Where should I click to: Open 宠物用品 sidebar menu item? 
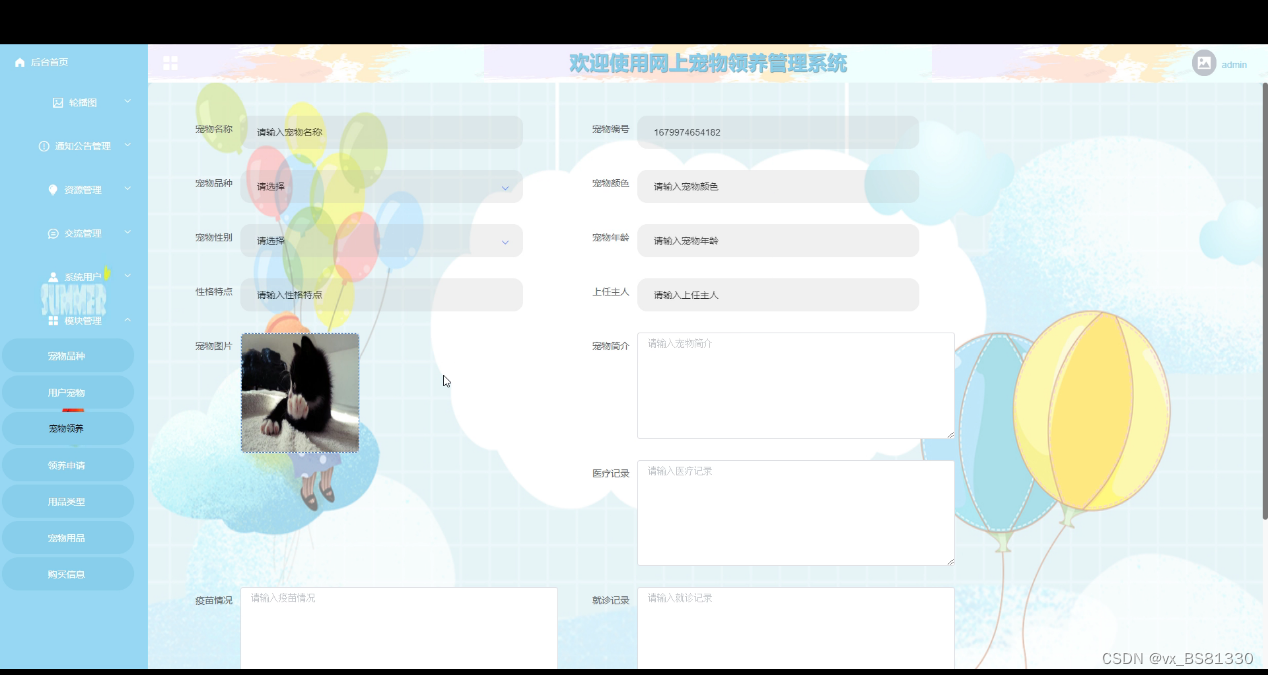(x=68, y=537)
